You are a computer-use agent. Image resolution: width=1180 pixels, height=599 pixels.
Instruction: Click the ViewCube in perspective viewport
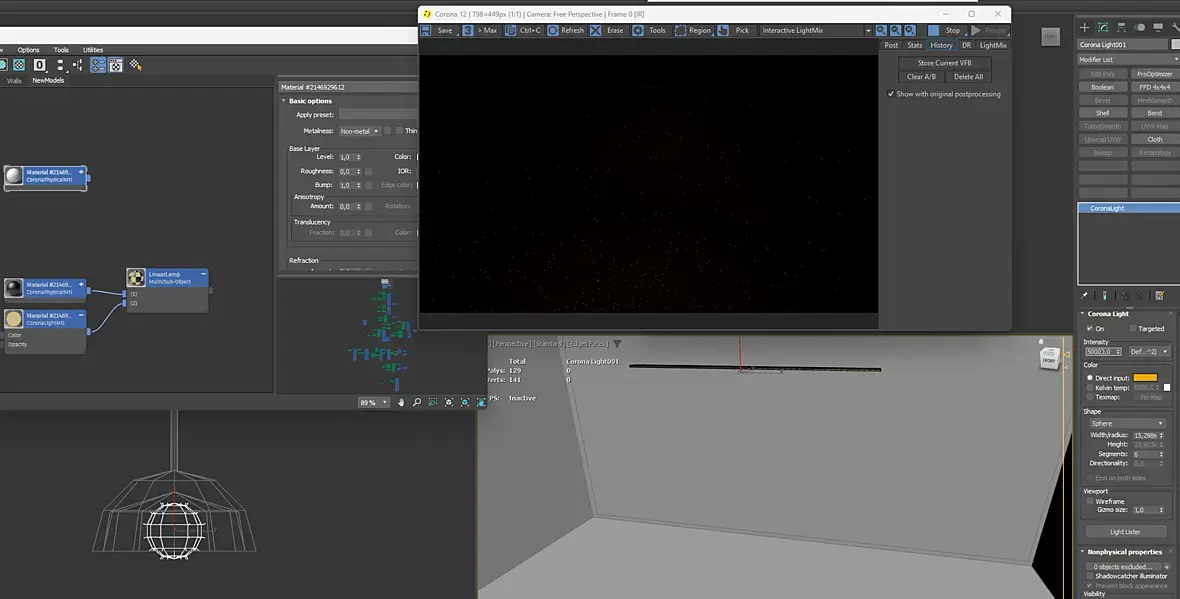click(1049, 359)
